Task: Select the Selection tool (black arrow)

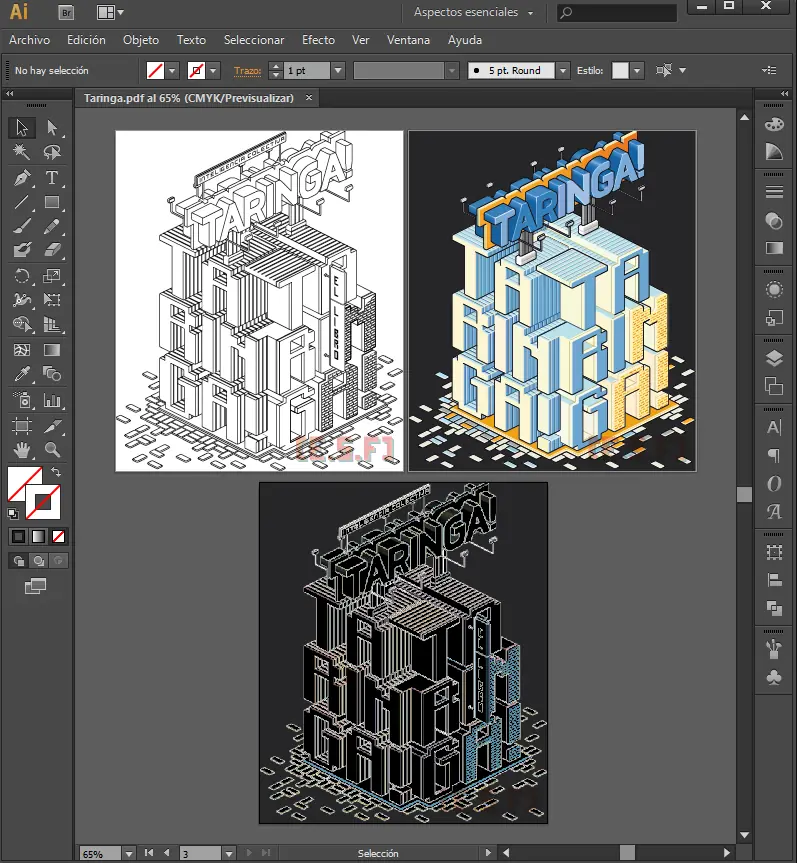Action: pyautogui.click(x=22, y=128)
